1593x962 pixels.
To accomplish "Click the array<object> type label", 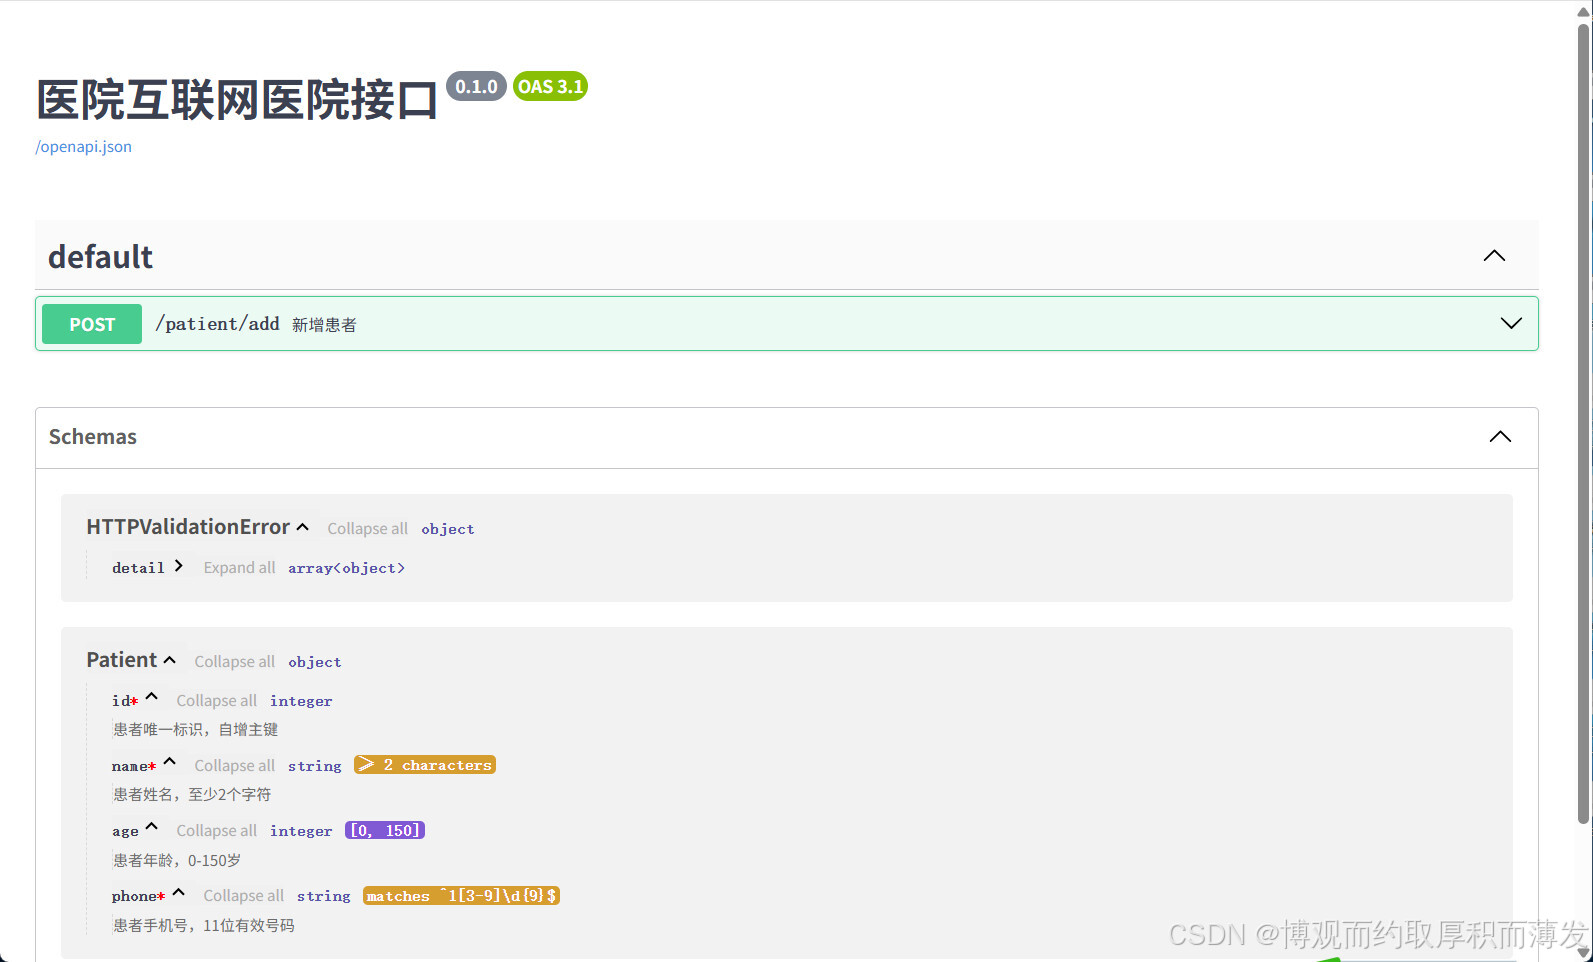I will pos(346,568).
